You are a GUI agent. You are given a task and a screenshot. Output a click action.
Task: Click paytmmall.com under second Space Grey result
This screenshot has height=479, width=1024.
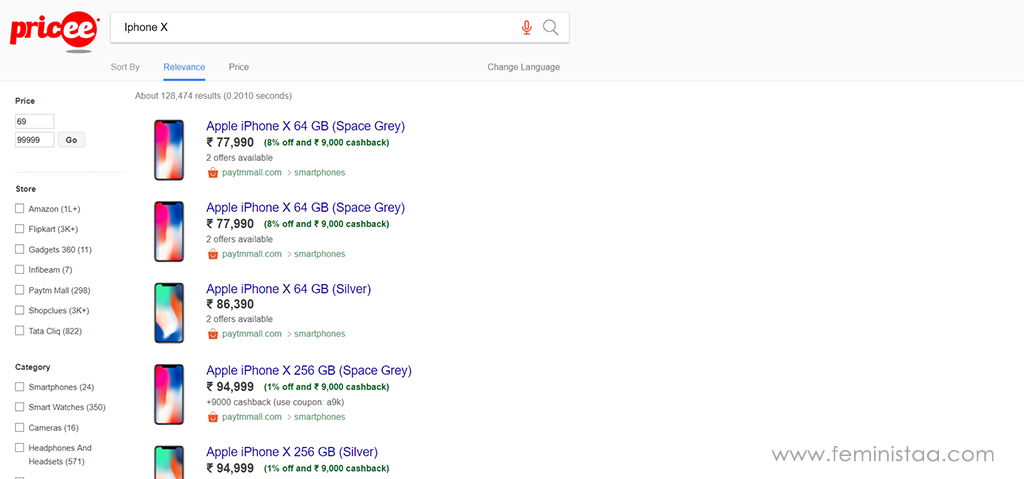pyautogui.click(x=251, y=254)
